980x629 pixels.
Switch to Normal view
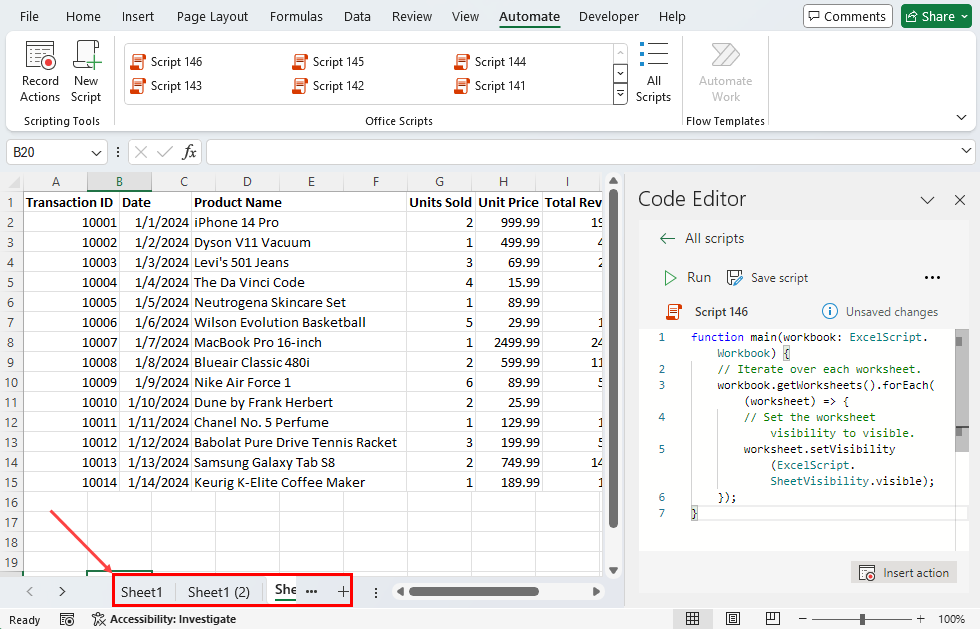pyautogui.click(x=692, y=619)
